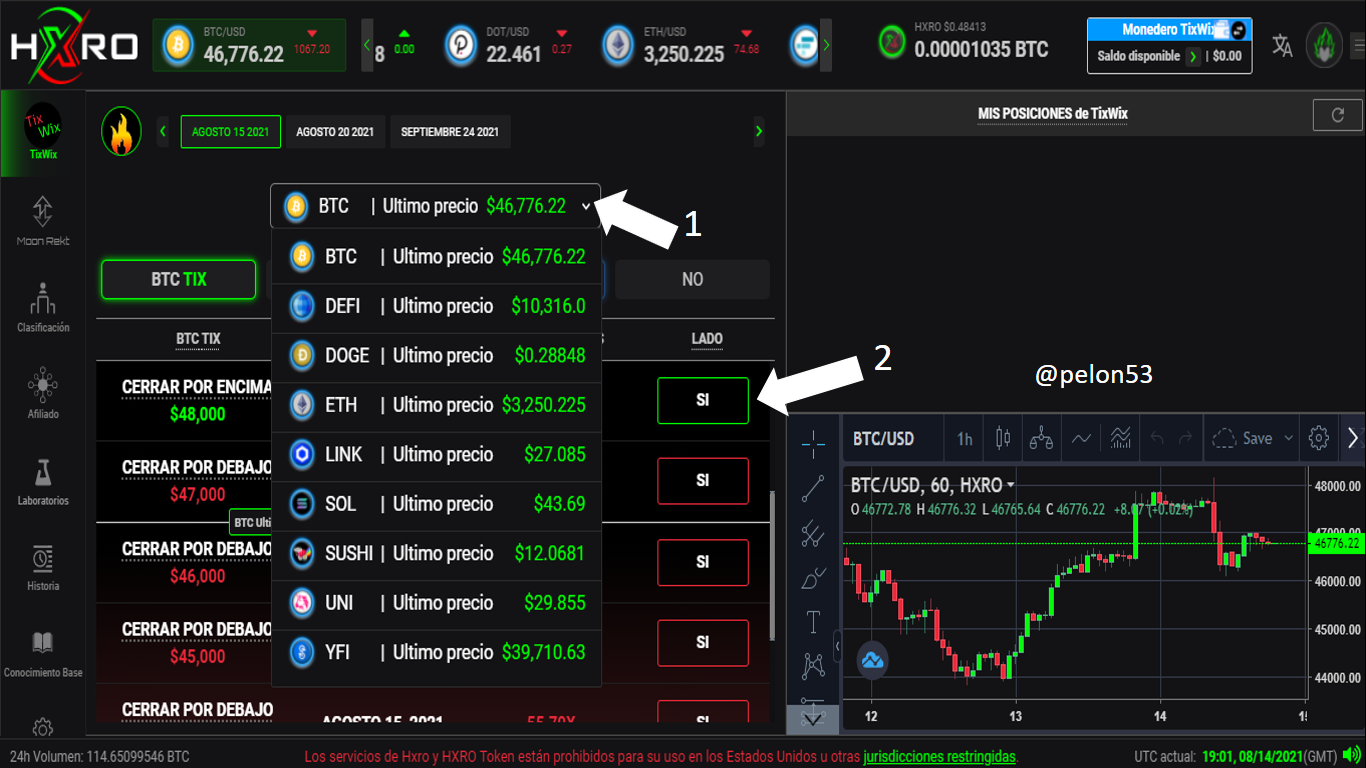This screenshot has width=1366, height=768.
Task: Expand the chart toolbar's right arrow
Action: [x=1353, y=438]
